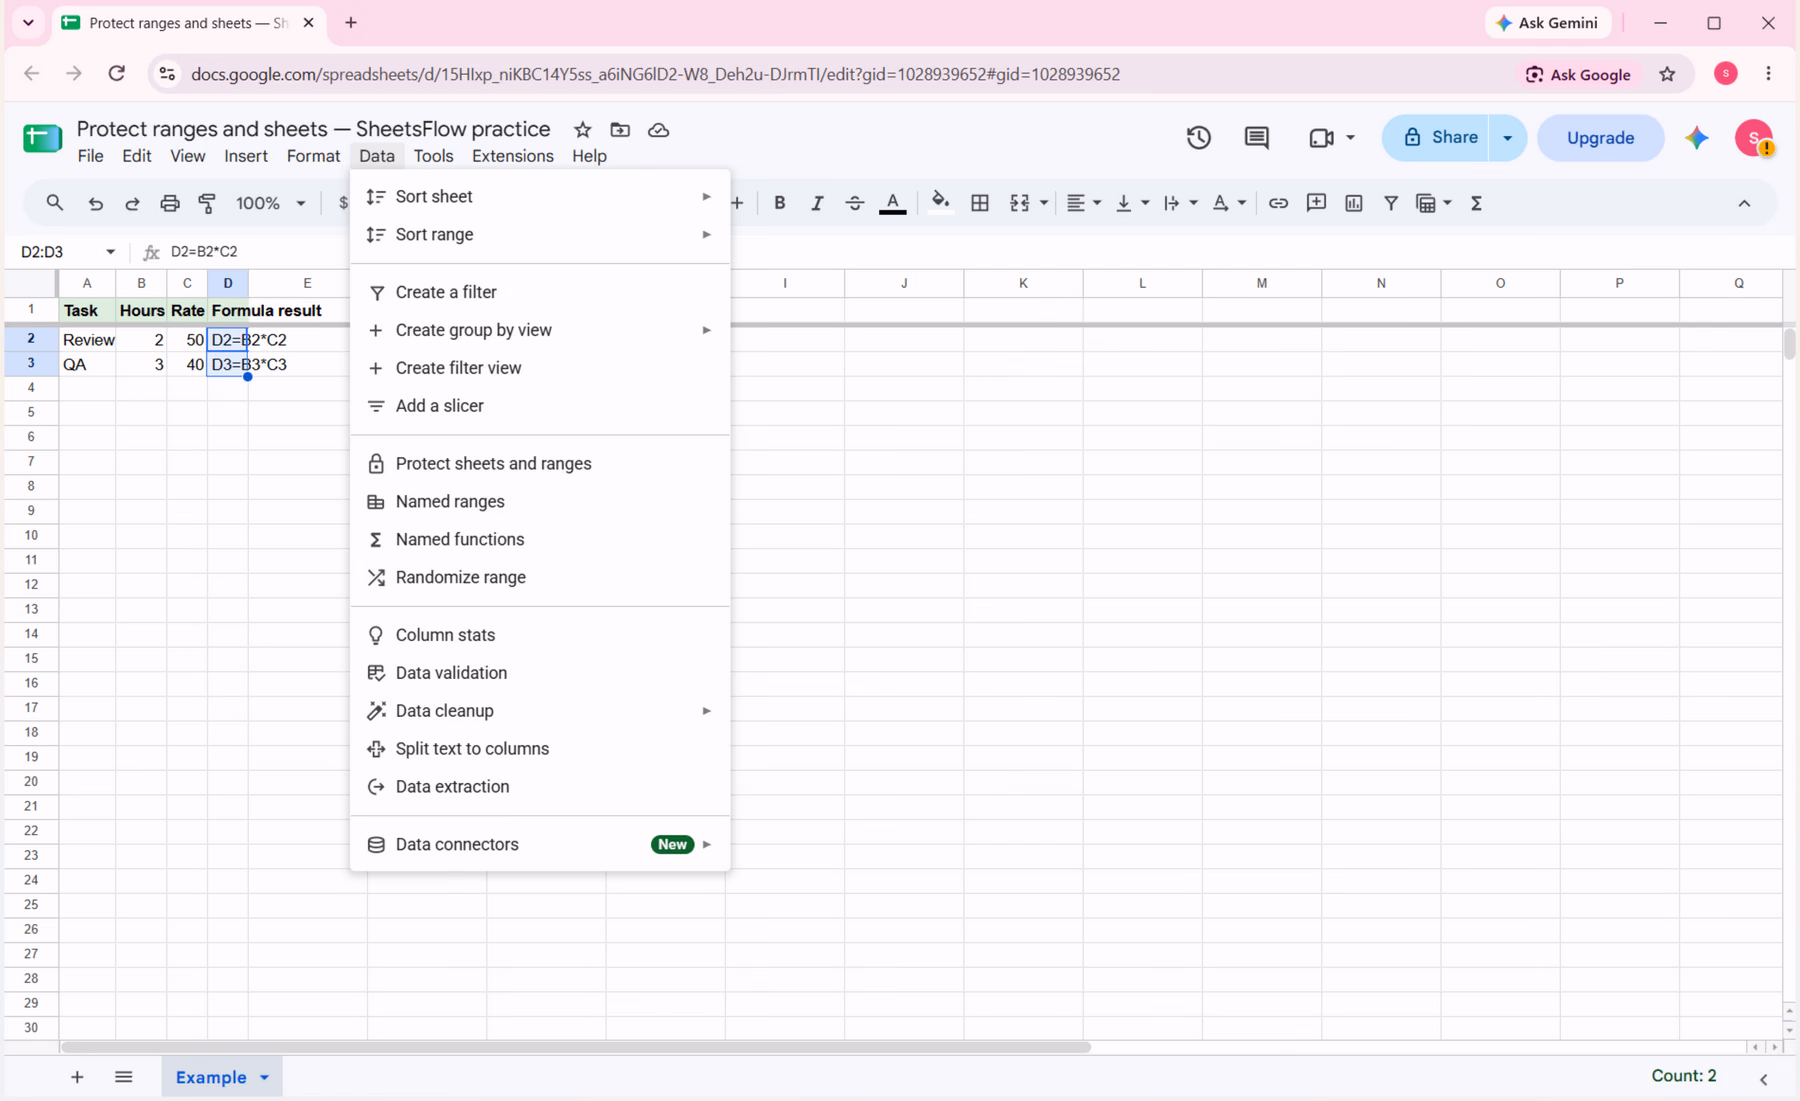The width and height of the screenshot is (1800, 1101).
Task: Open the Share options dropdown arrow
Action: (x=1507, y=138)
